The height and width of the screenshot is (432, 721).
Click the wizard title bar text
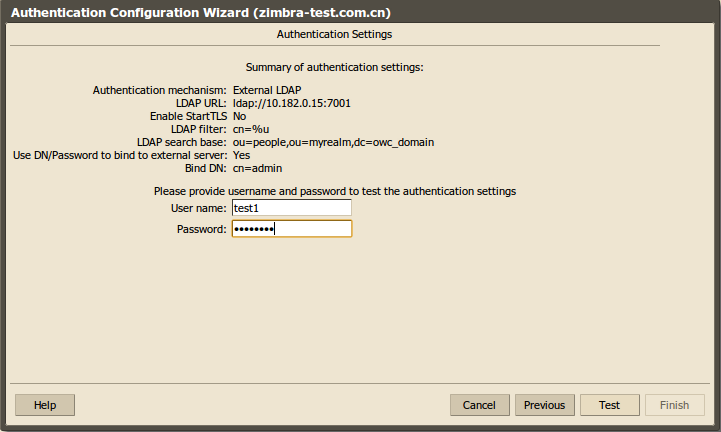(x=200, y=12)
